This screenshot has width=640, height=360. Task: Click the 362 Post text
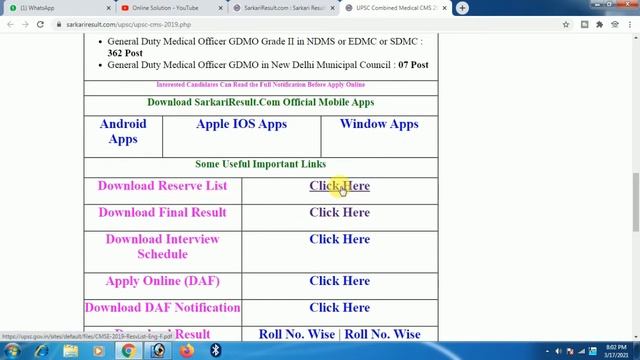click(x=125, y=53)
